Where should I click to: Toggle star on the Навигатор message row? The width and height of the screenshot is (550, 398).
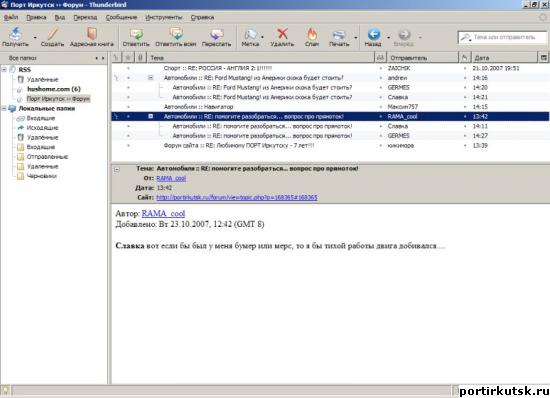[128, 107]
